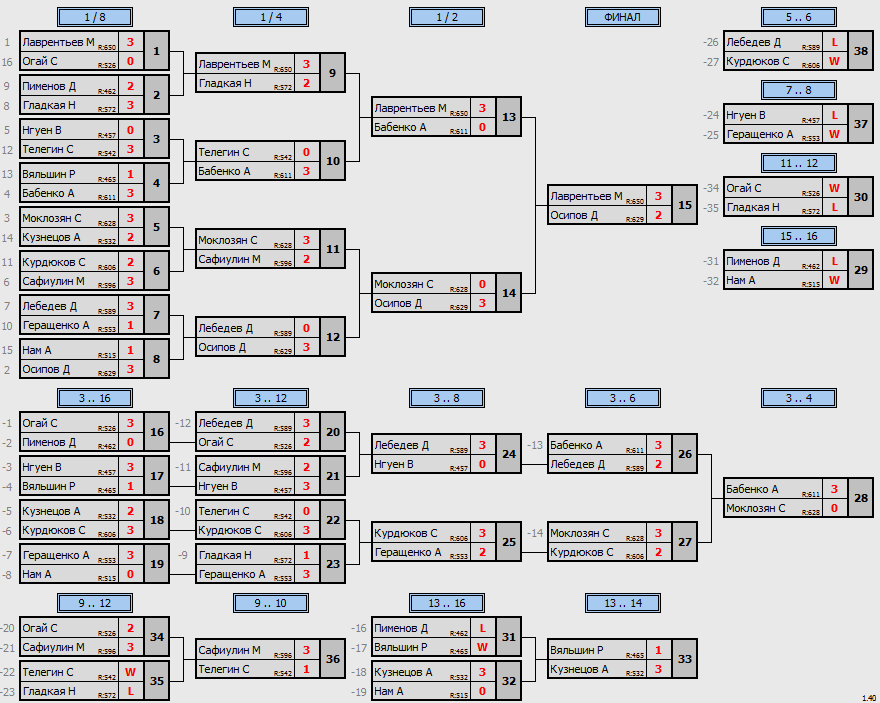Viewport: 880px width, 703px height.
Task: Click Нам А in match 29
Action: coord(741,281)
